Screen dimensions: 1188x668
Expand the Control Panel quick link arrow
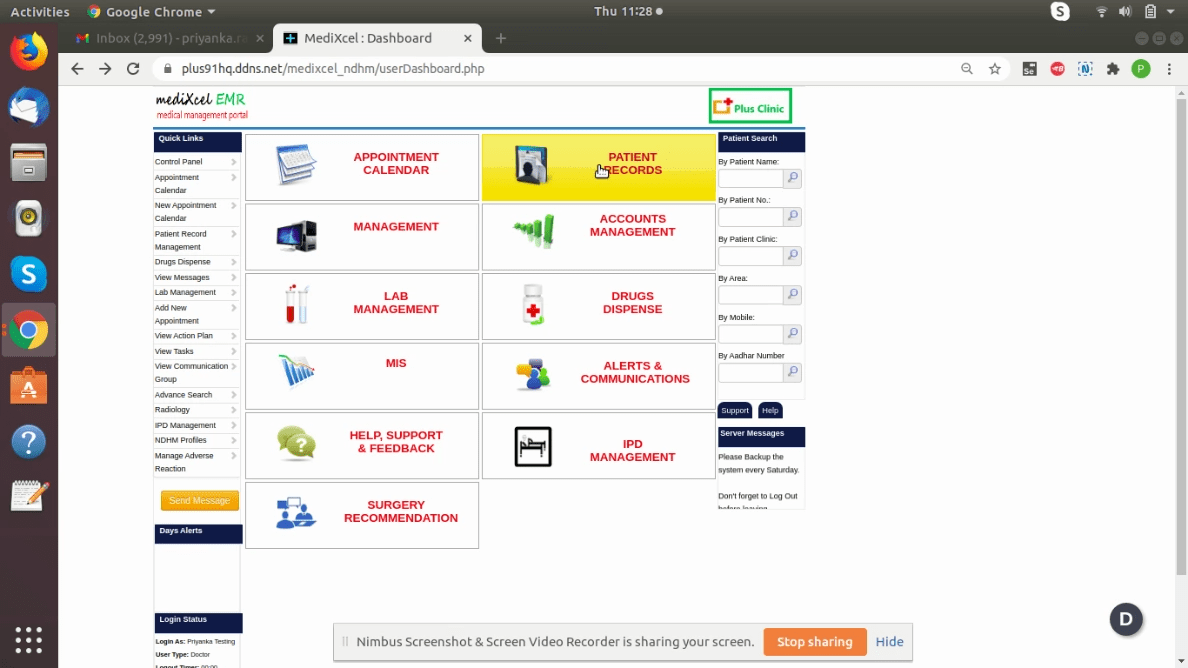(x=234, y=162)
